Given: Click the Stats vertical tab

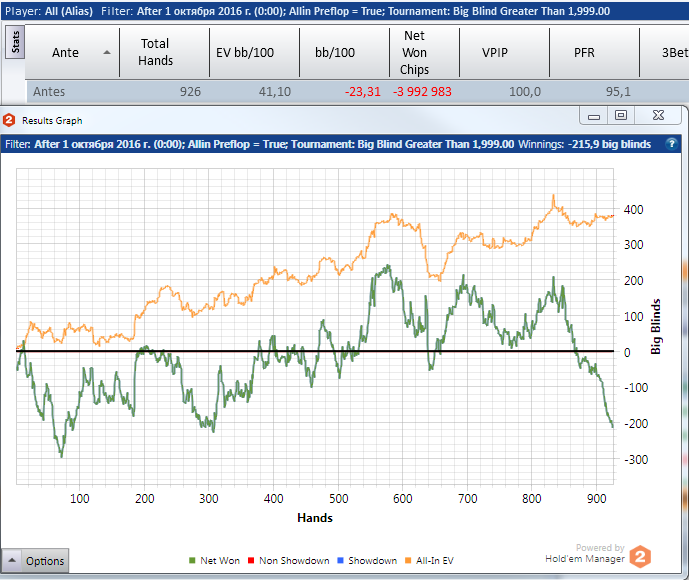Looking at the screenshot, I should [x=15, y=42].
